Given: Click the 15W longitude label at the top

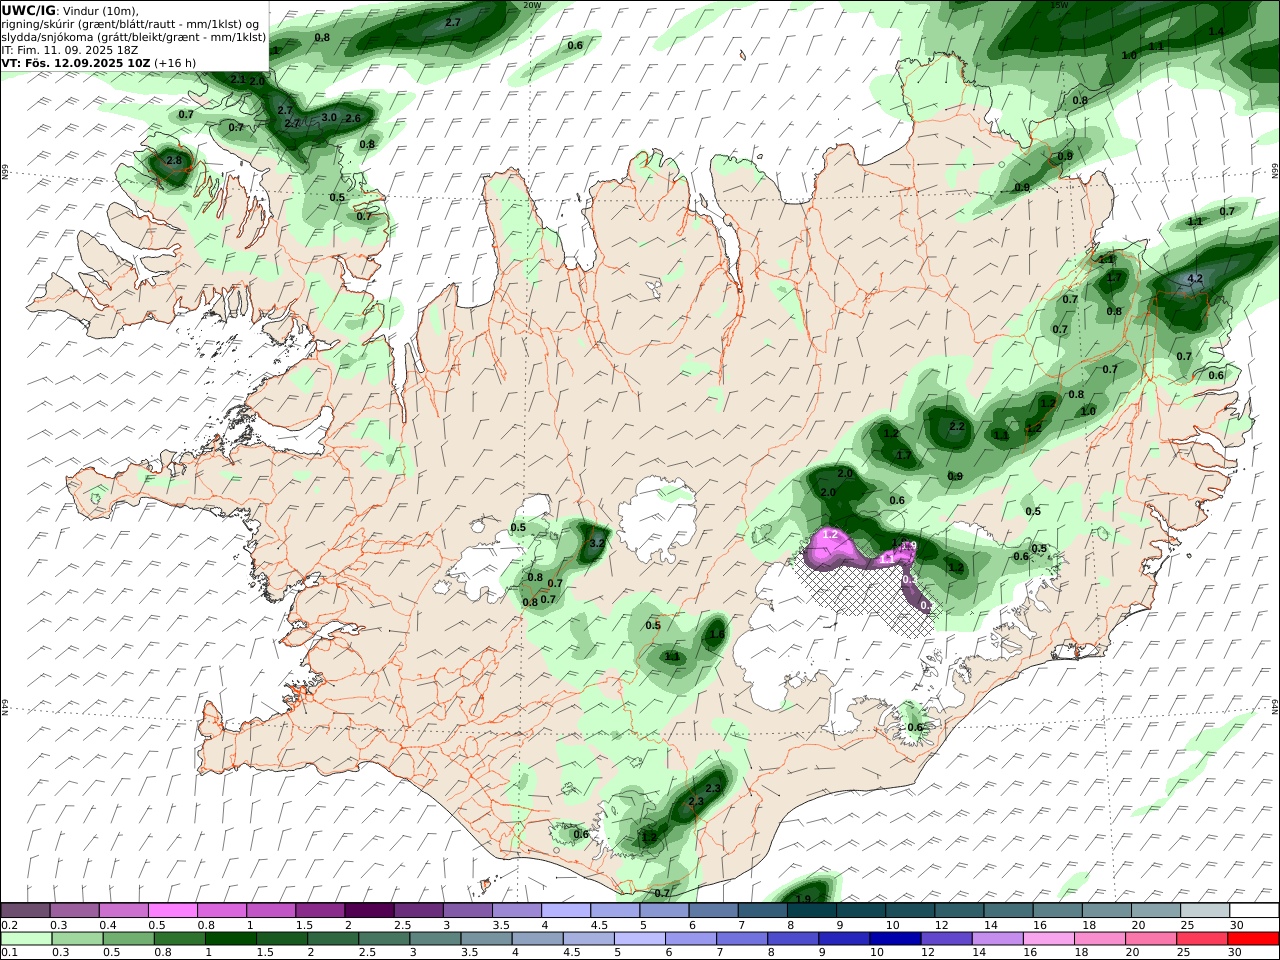Looking at the screenshot, I should pyautogui.click(x=1060, y=5).
